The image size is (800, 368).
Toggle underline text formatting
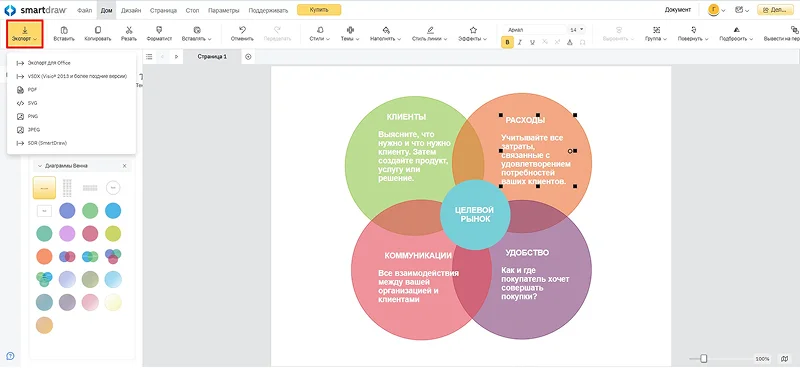point(533,42)
